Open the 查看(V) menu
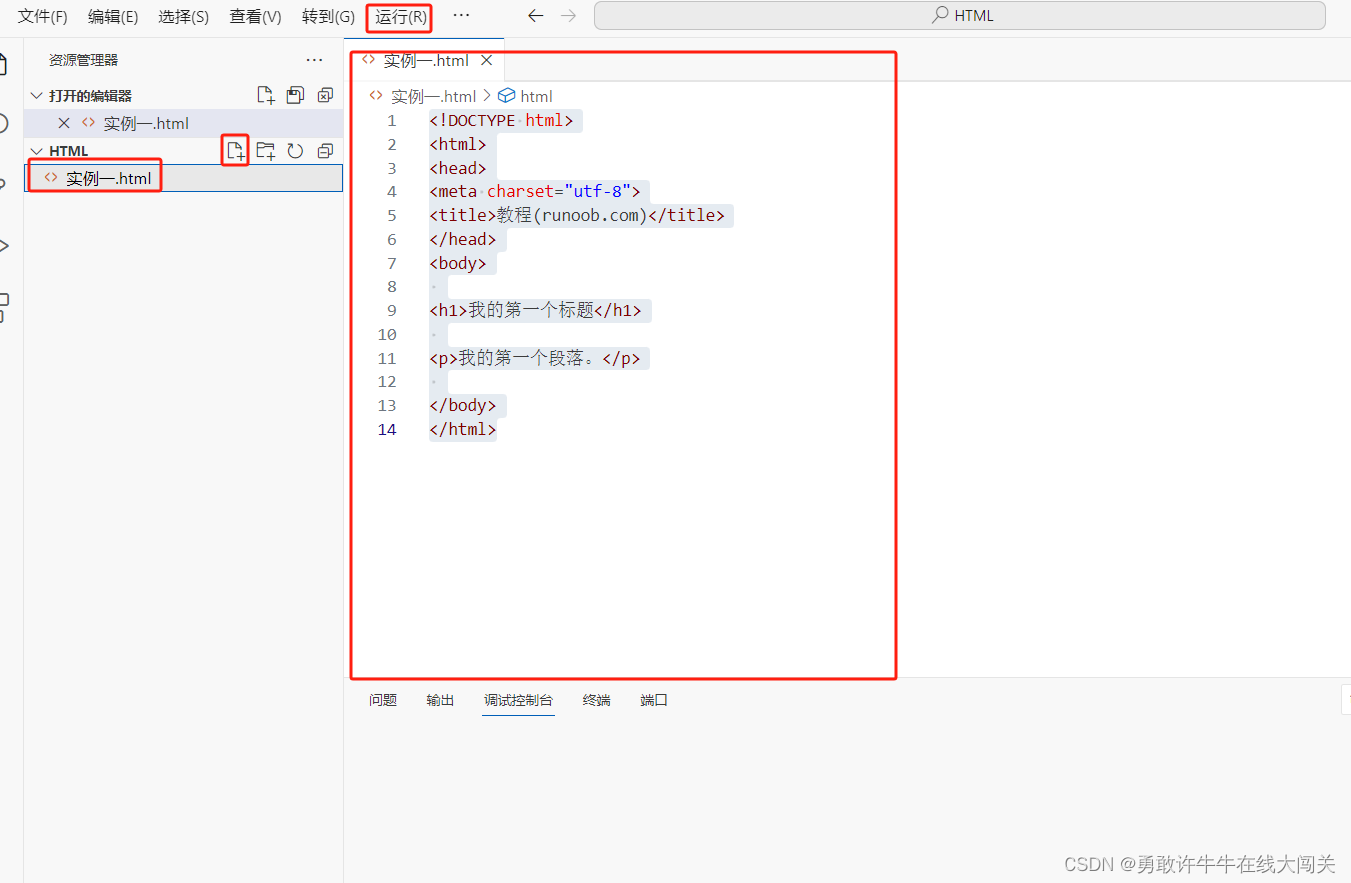 [255, 16]
